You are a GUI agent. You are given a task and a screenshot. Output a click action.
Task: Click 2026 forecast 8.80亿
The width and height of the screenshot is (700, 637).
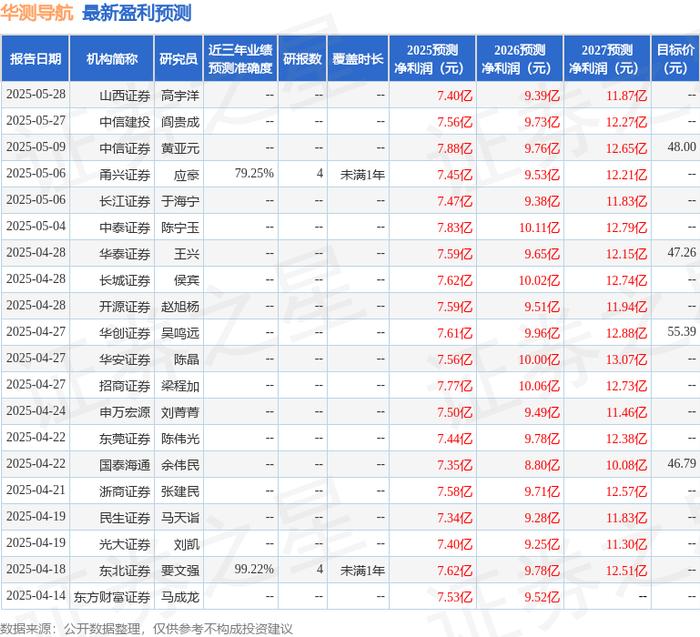pyautogui.click(x=542, y=465)
